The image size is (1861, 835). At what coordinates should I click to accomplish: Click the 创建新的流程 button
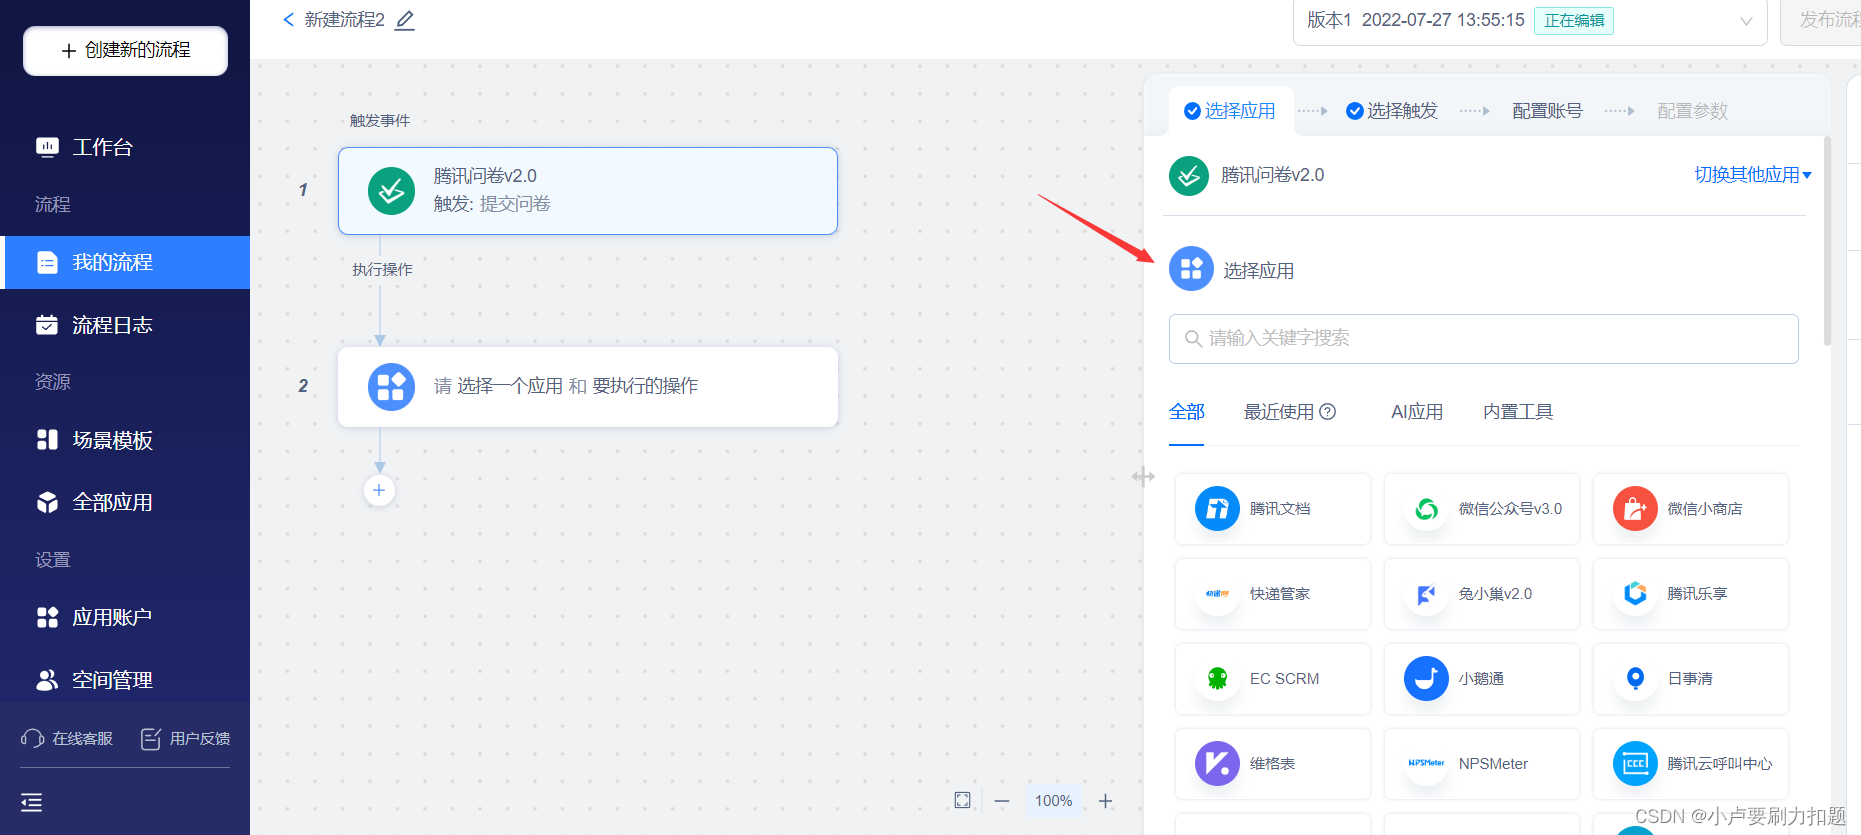[125, 50]
